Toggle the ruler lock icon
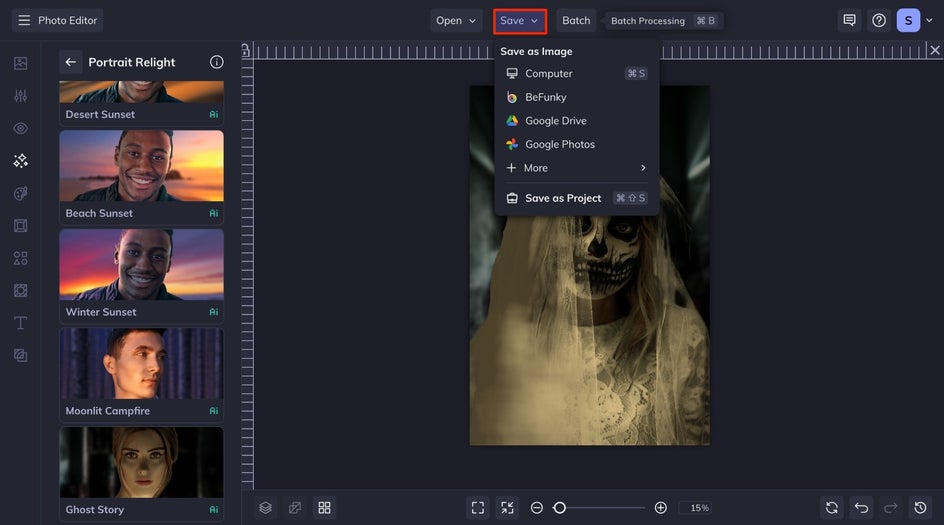 pyautogui.click(x=246, y=50)
